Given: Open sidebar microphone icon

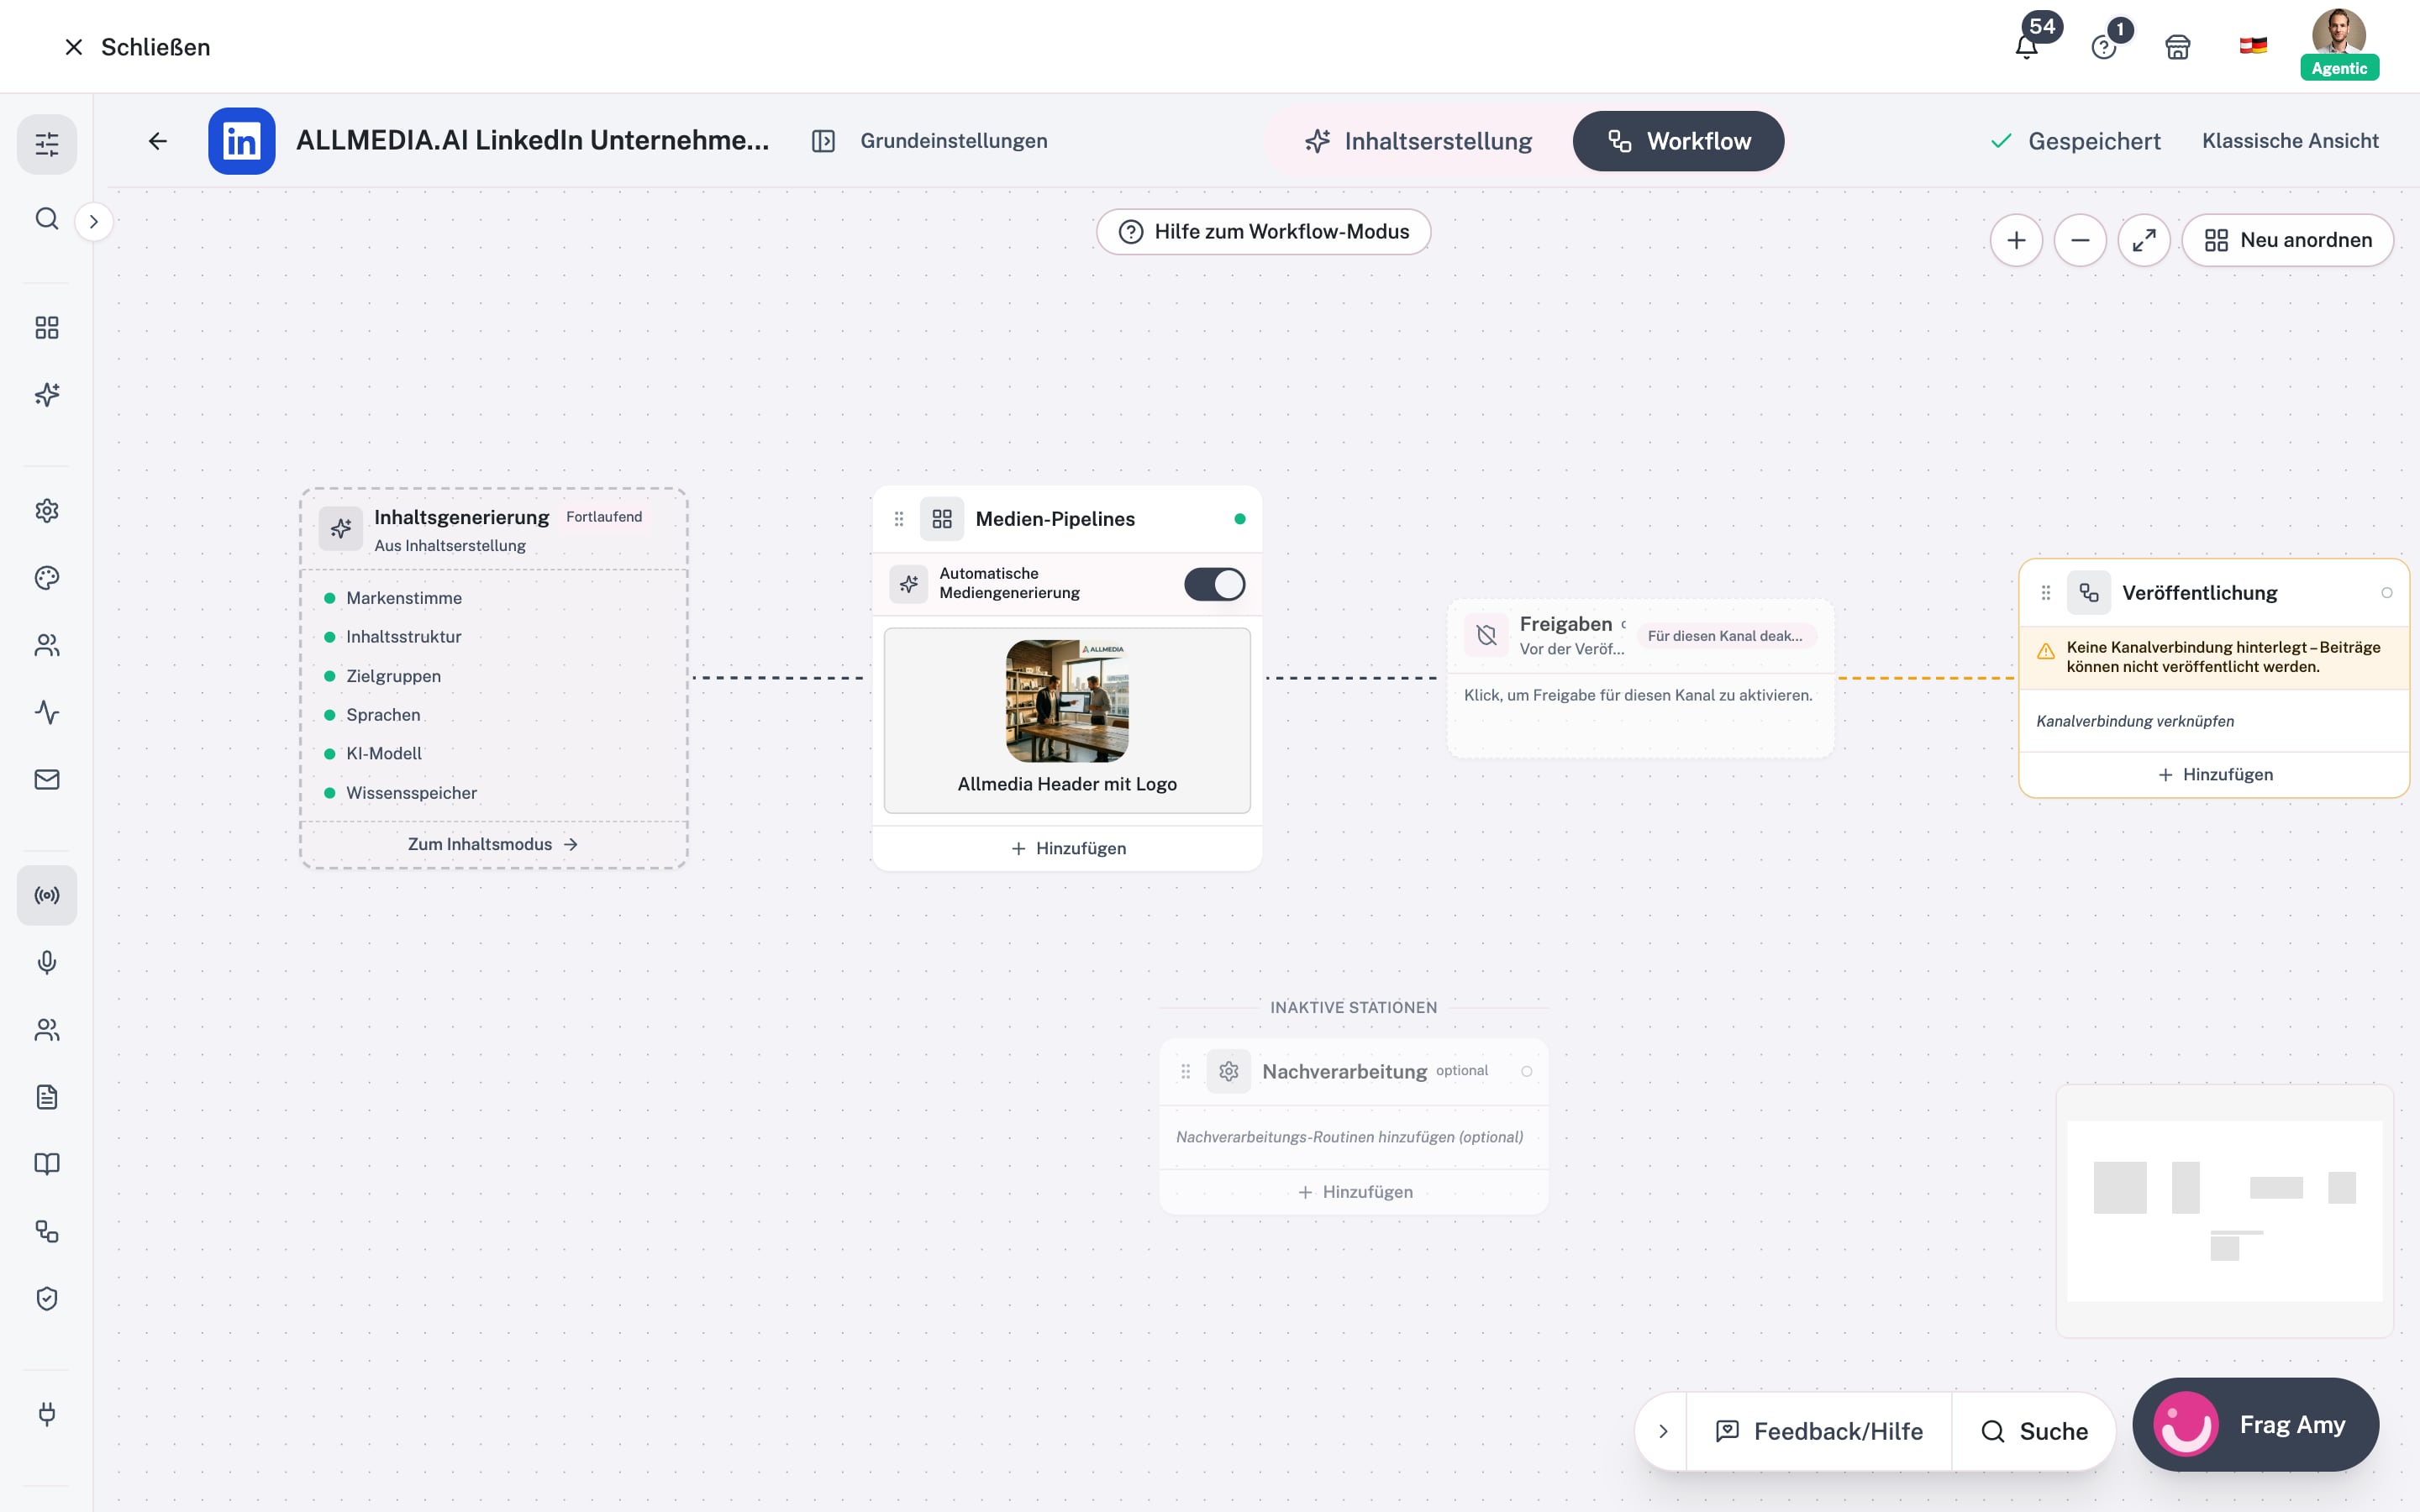Looking at the screenshot, I should 47,962.
